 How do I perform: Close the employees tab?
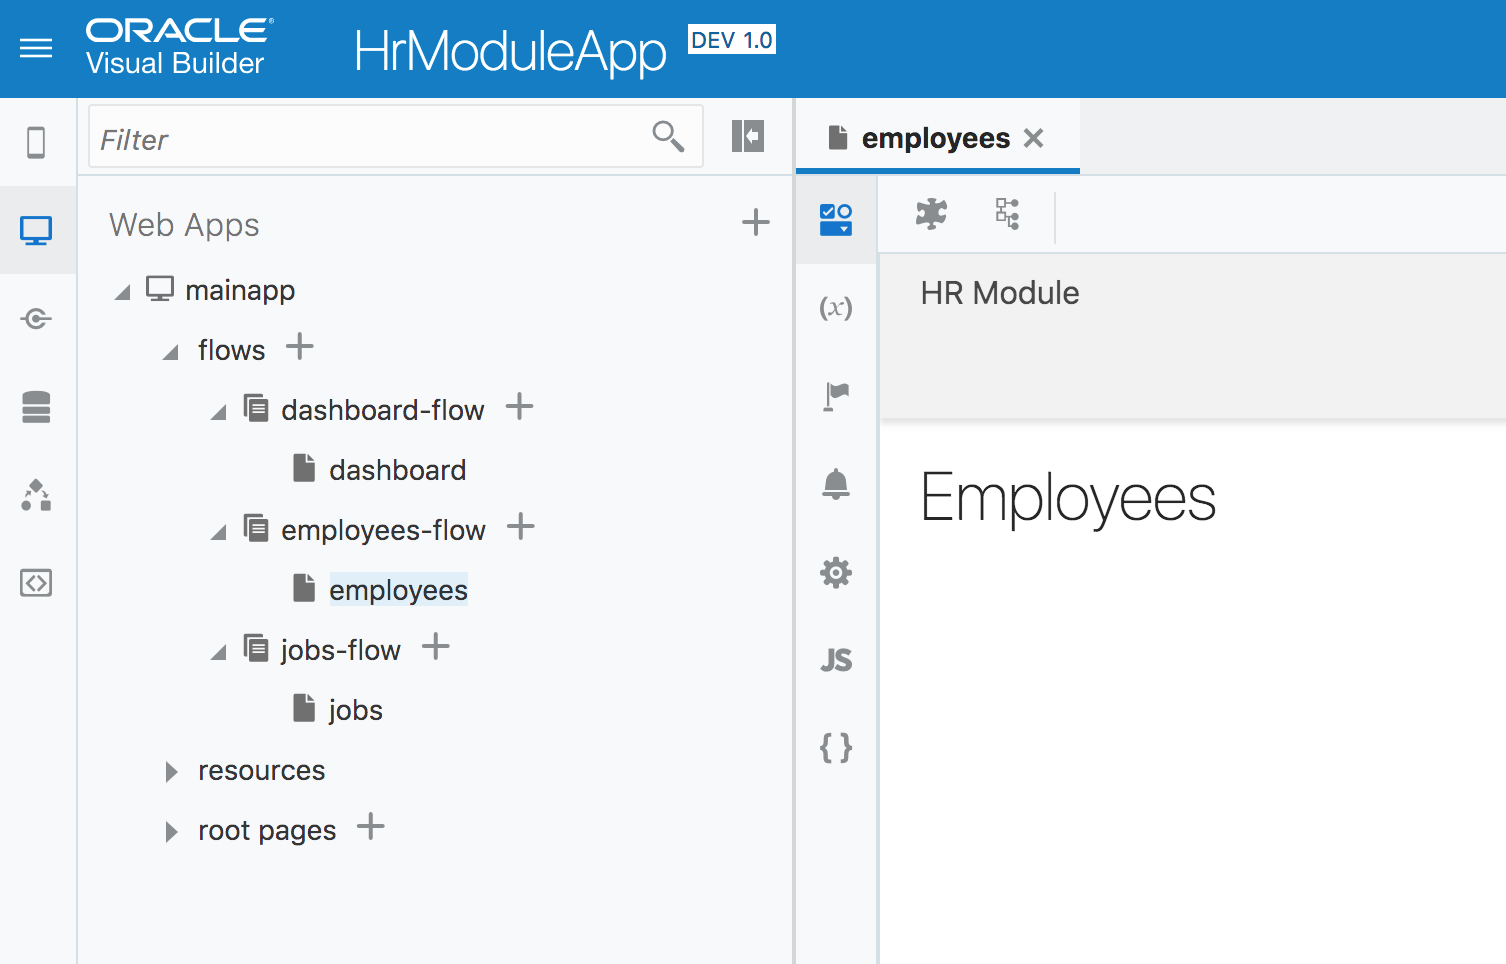(x=1034, y=138)
